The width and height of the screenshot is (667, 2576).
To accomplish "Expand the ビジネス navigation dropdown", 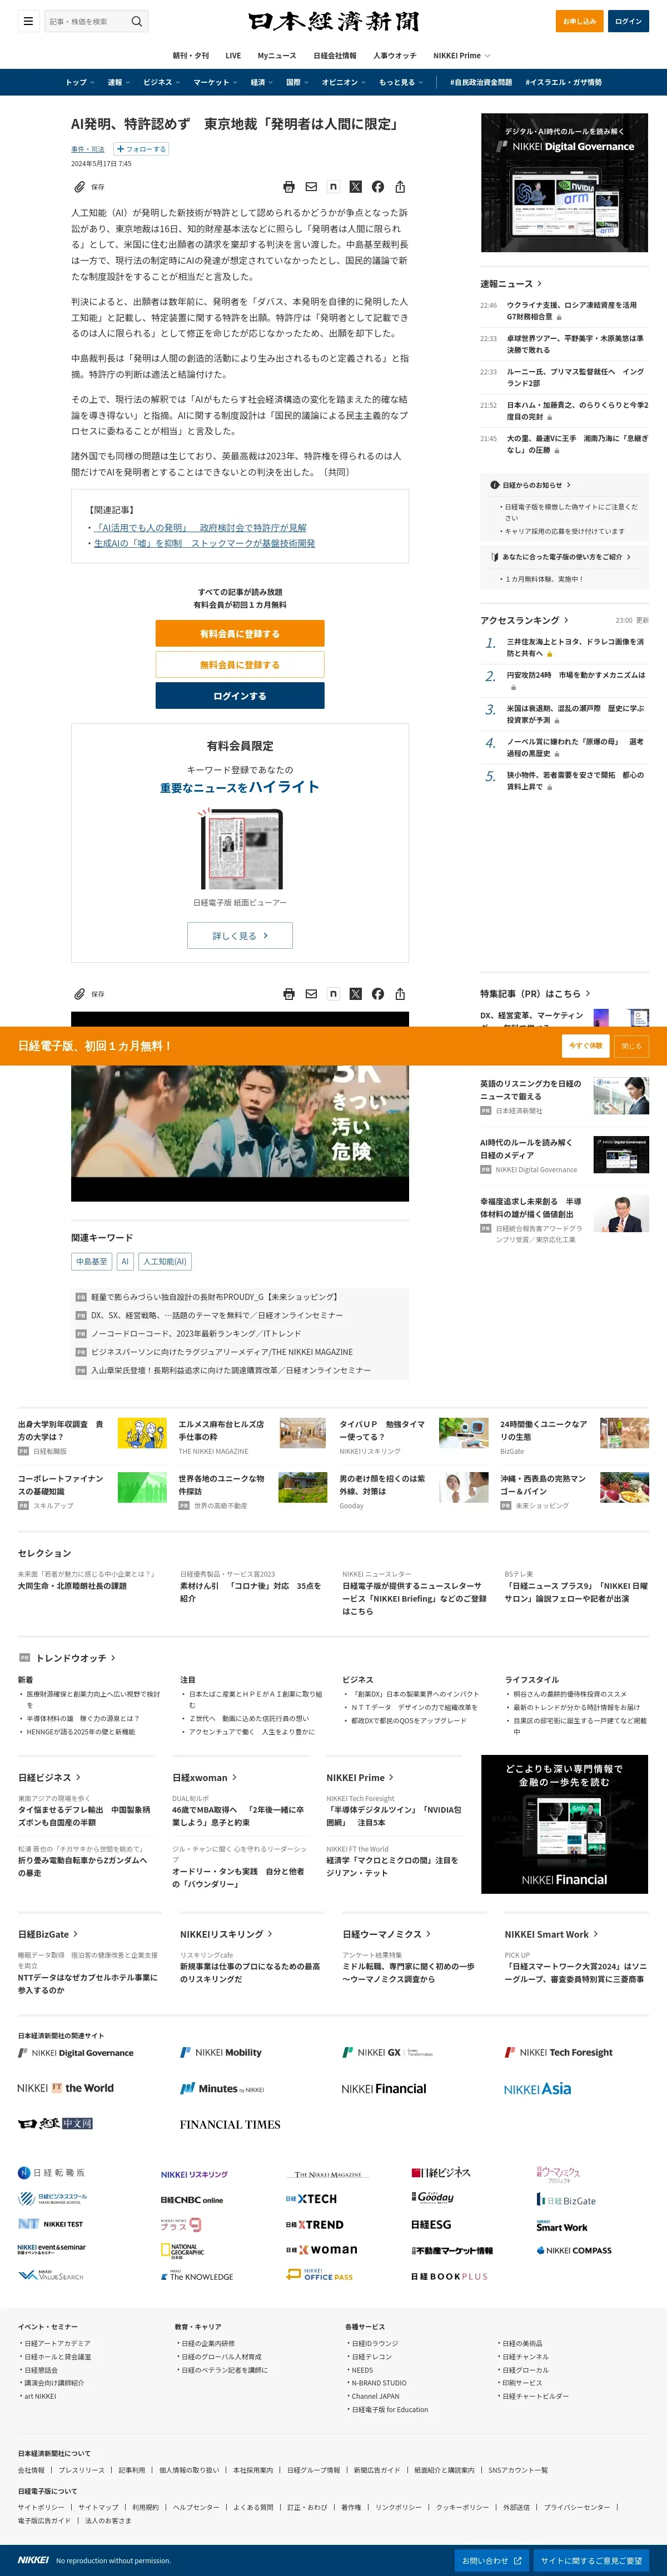I will point(162,82).
